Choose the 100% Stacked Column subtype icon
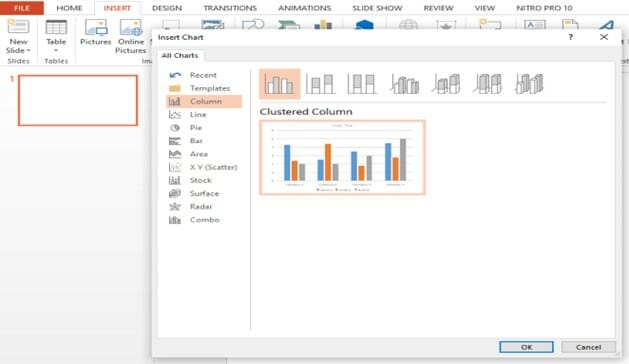 click(x=362, y=84)
